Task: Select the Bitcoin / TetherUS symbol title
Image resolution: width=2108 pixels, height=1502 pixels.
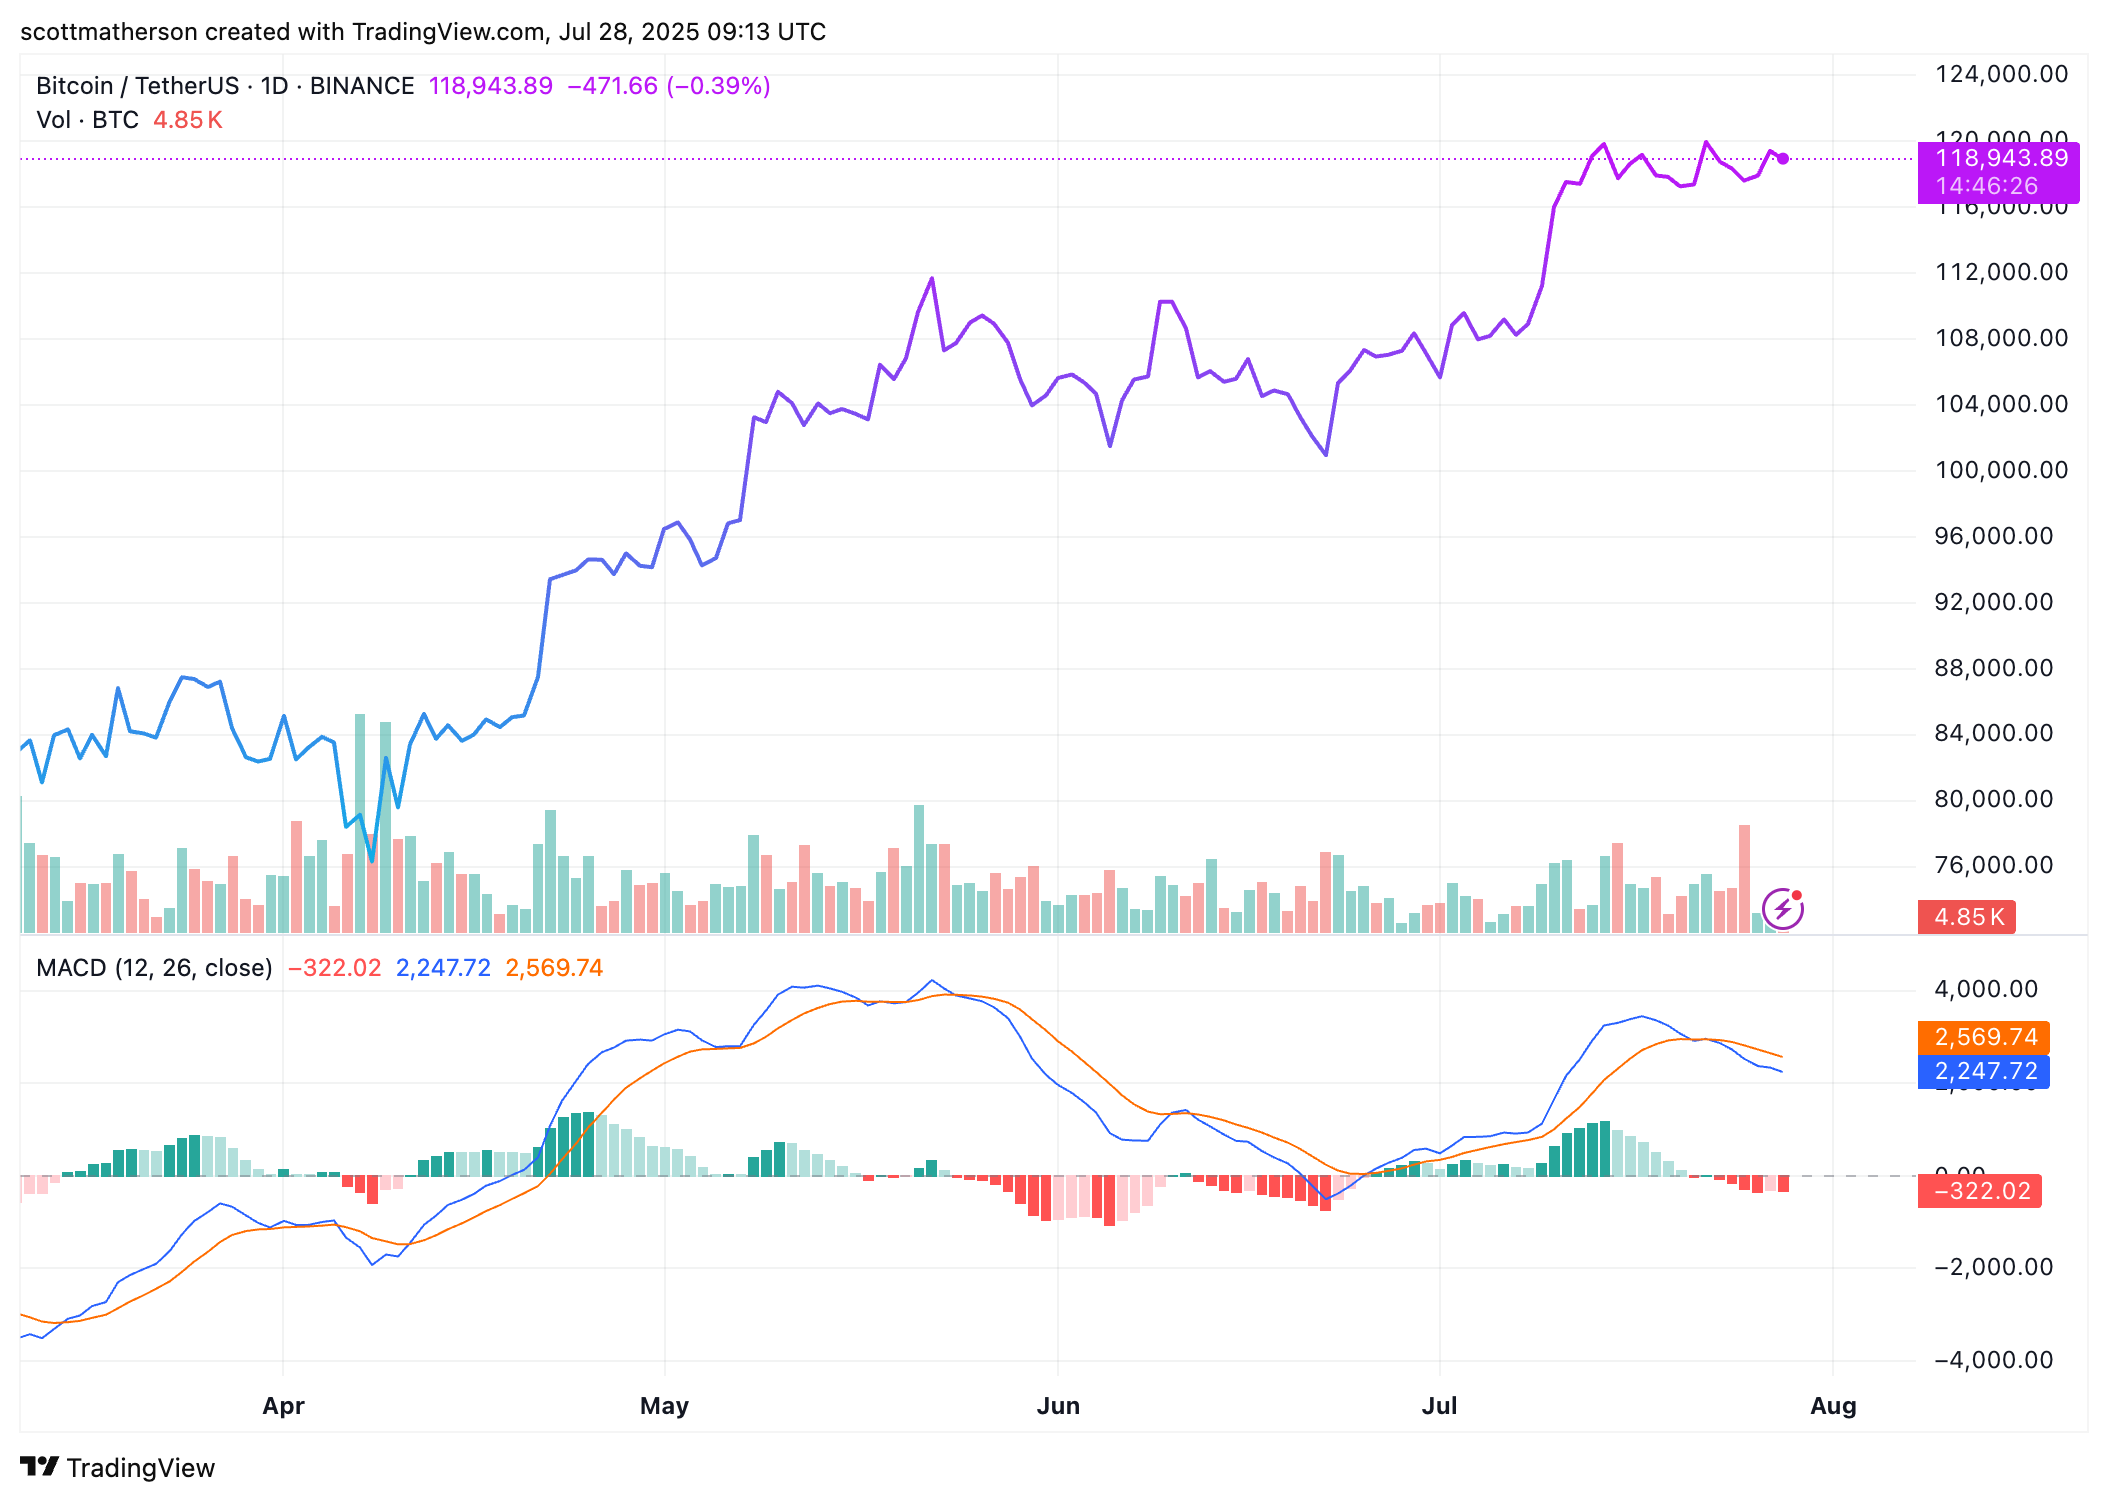Action: click(x=225, y=86)
